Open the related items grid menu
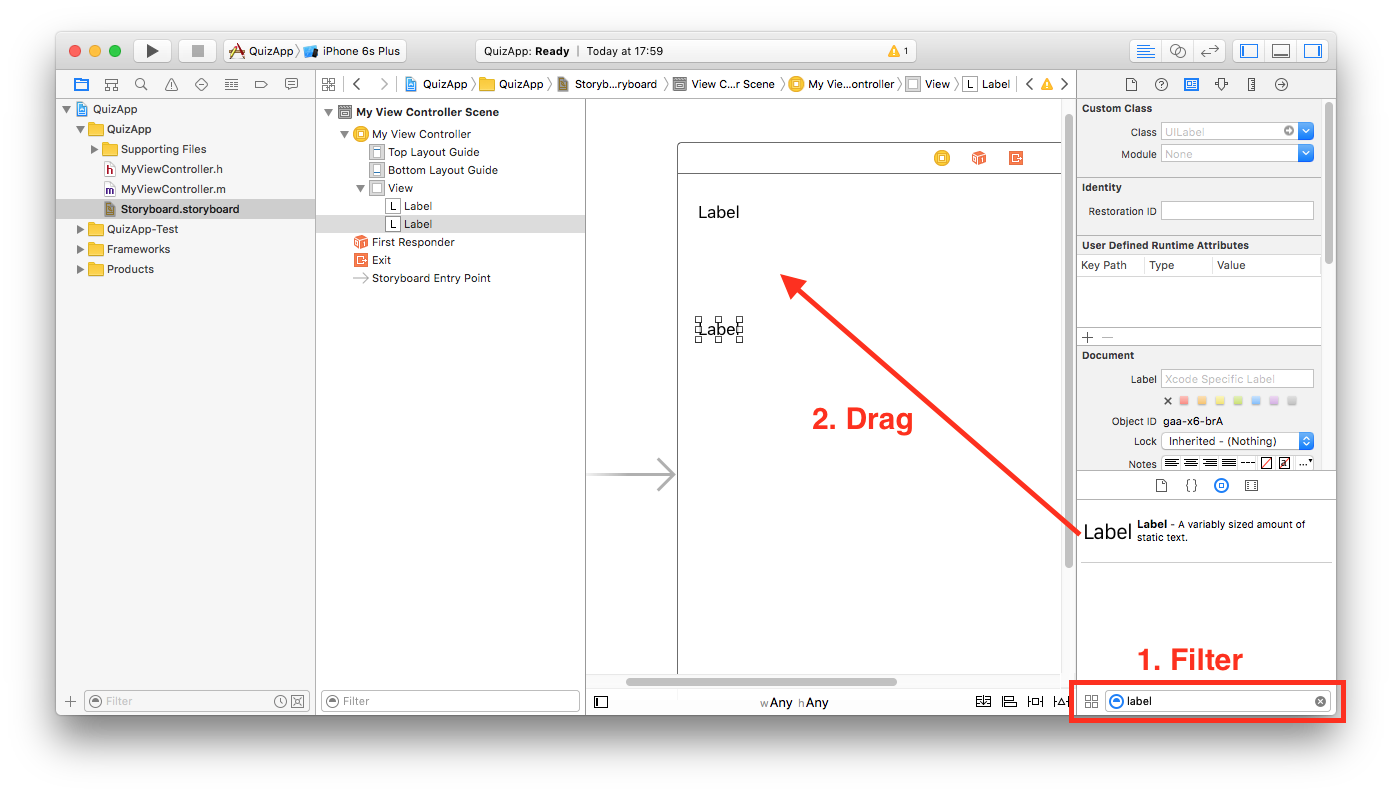 [x=328, y=84]
